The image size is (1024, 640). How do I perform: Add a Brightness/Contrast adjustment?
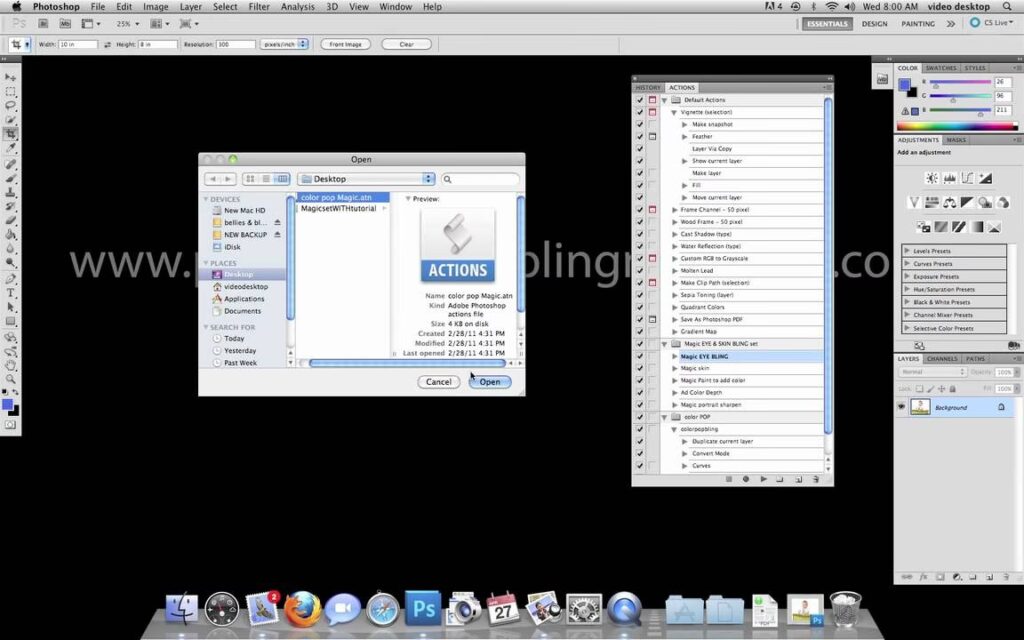[932, 178]
